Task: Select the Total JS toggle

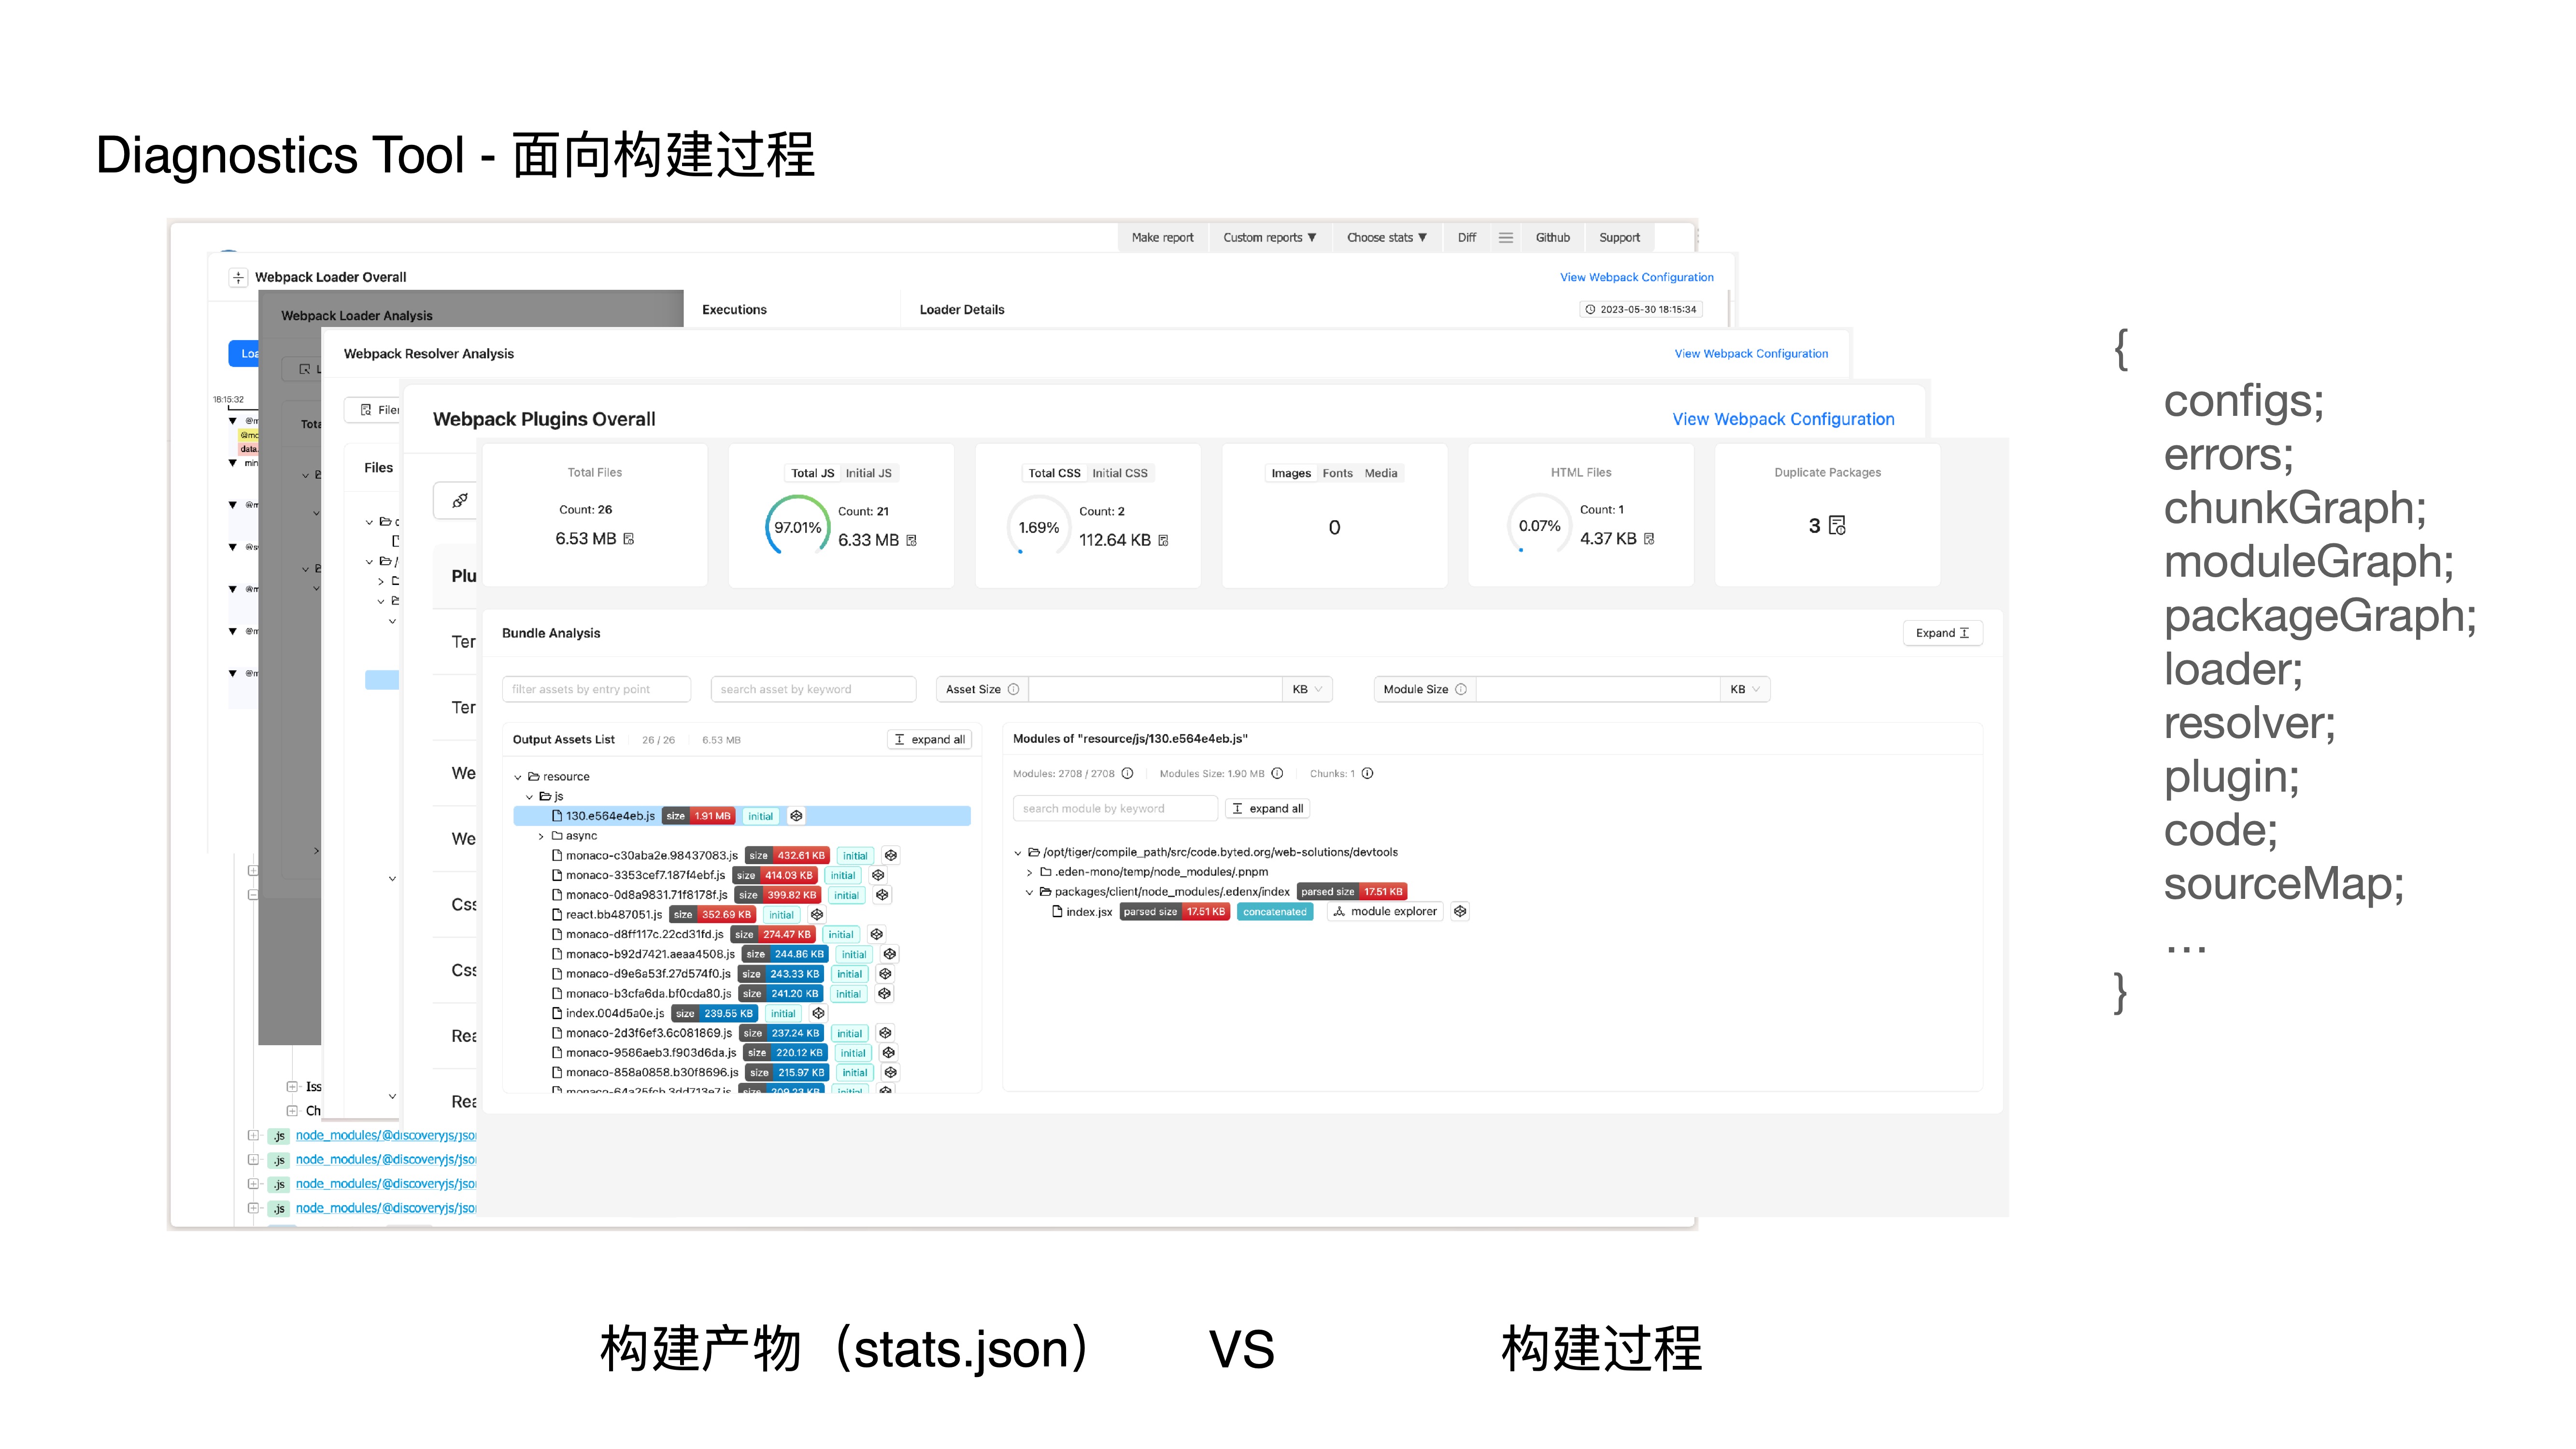Action: click(x=812, y=473)
